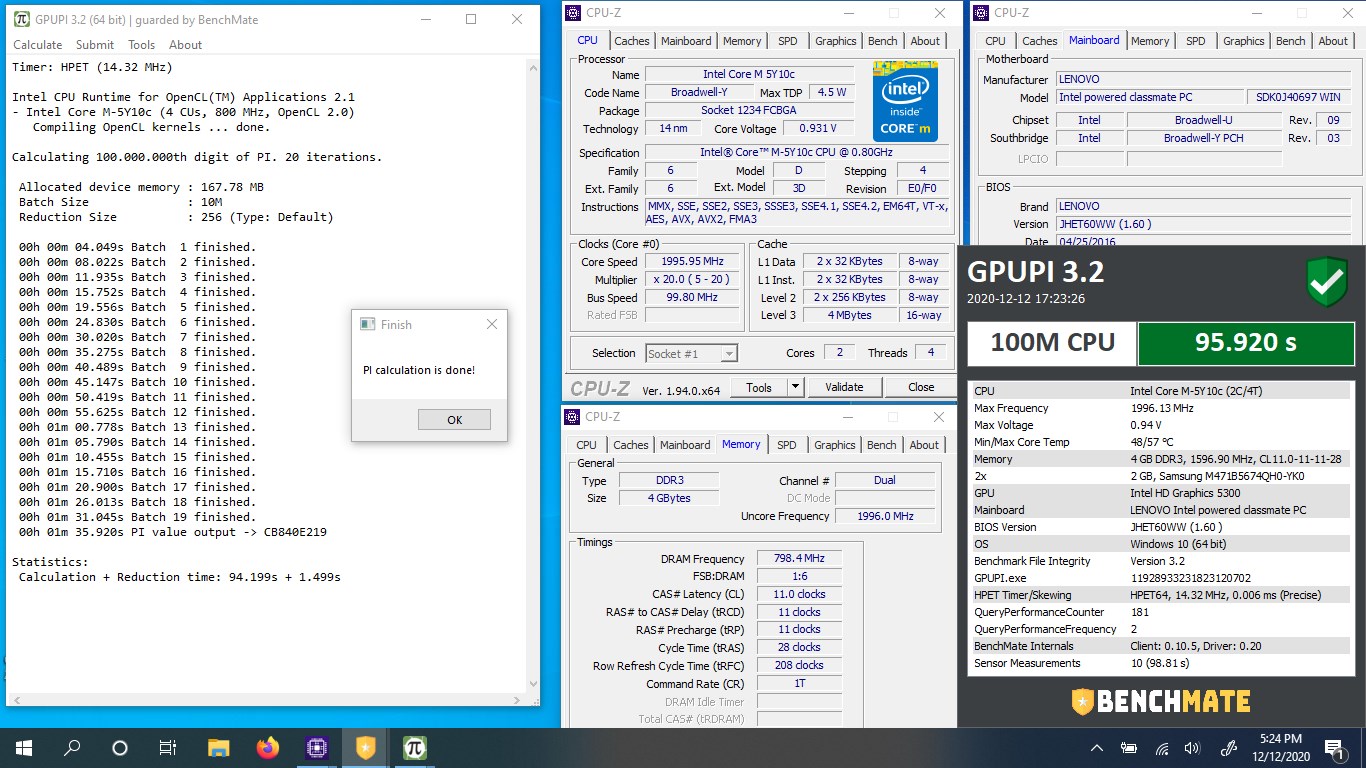The width and height of the screenshot is (1366, 768).
Task: Click the PI value output CB840E219 line
Action: point(173,532)
